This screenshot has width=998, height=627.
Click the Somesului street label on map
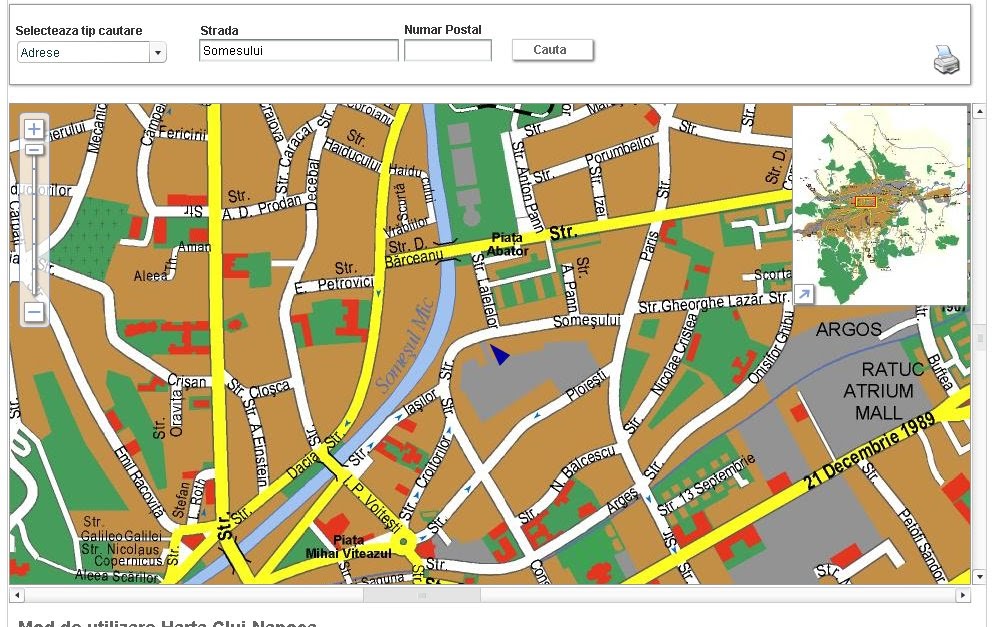586,320
